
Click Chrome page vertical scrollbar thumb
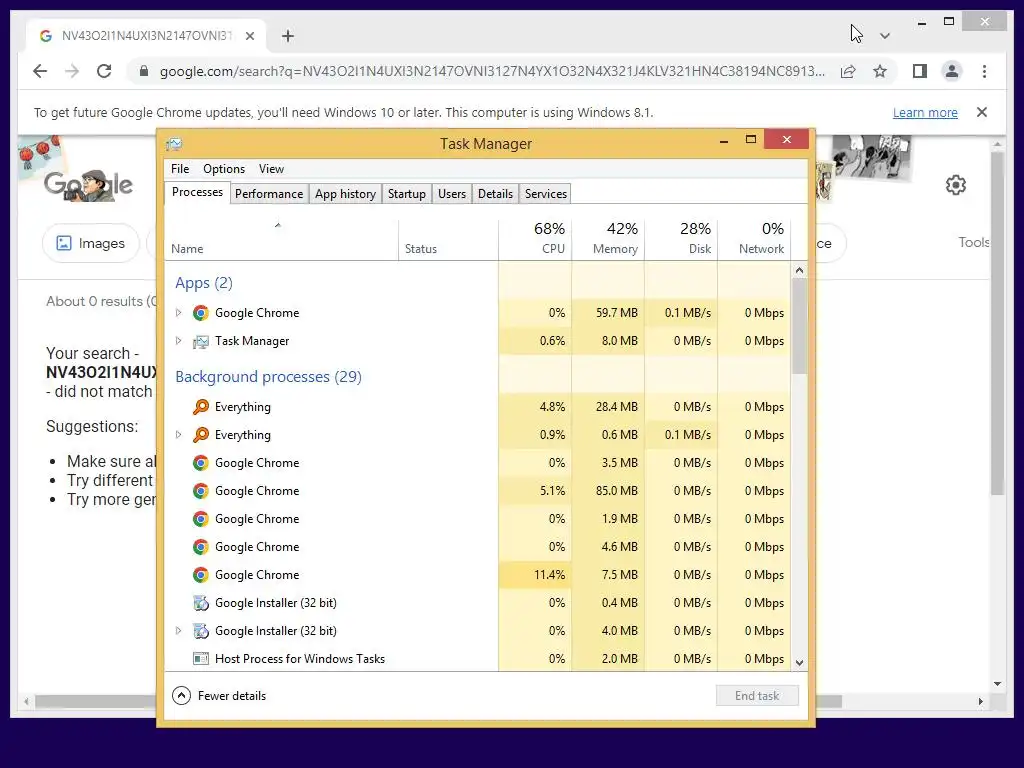pos(997,323)
